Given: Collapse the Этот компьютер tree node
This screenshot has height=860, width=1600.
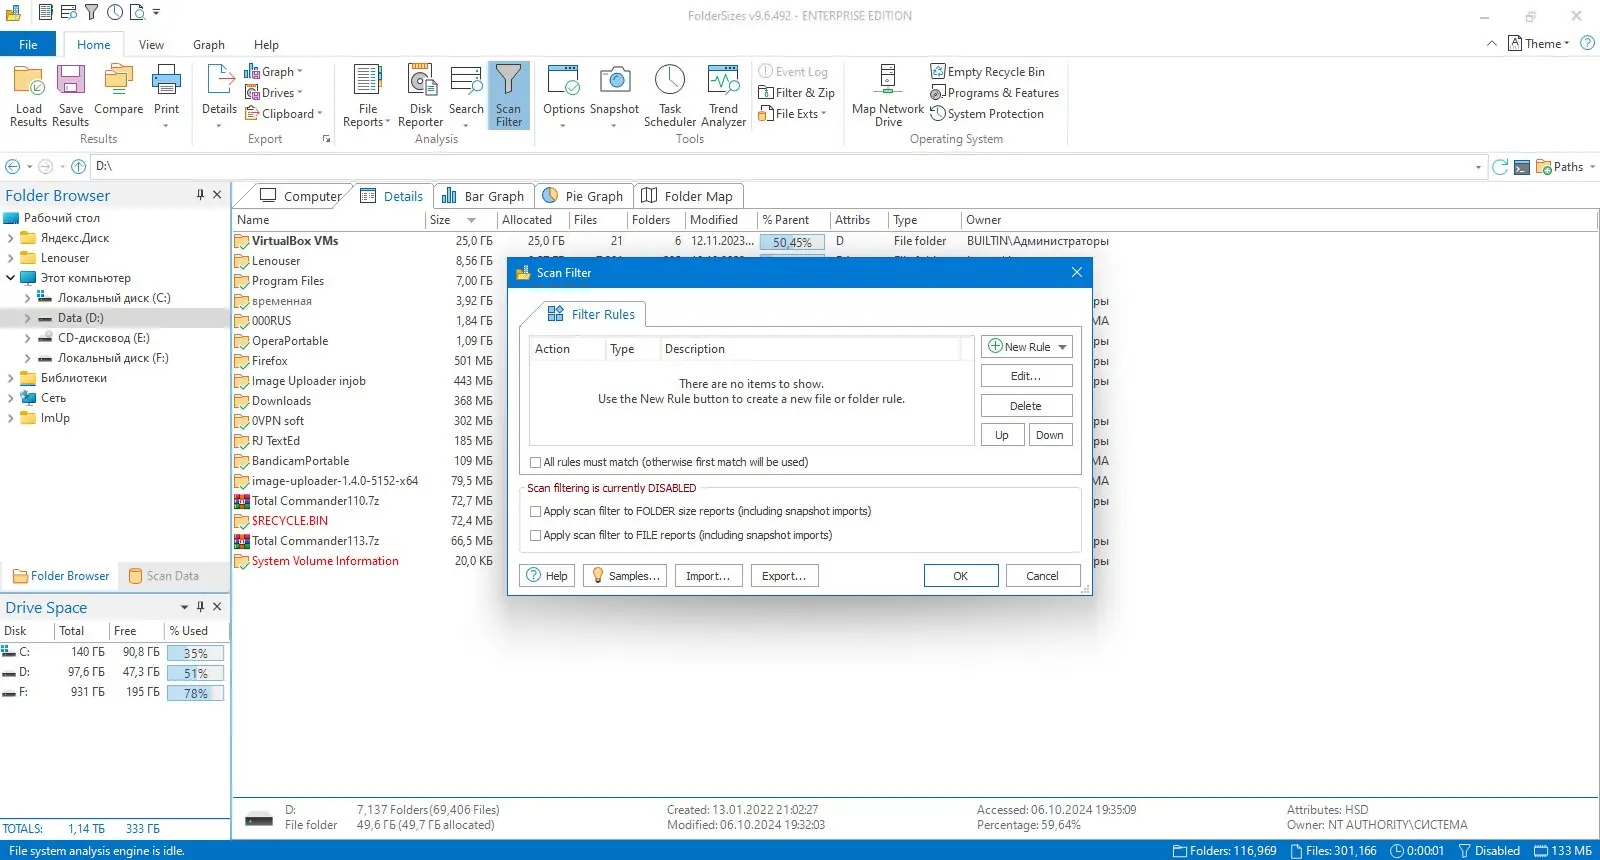Looking at the screenshot, I should [x=10, y=278].
